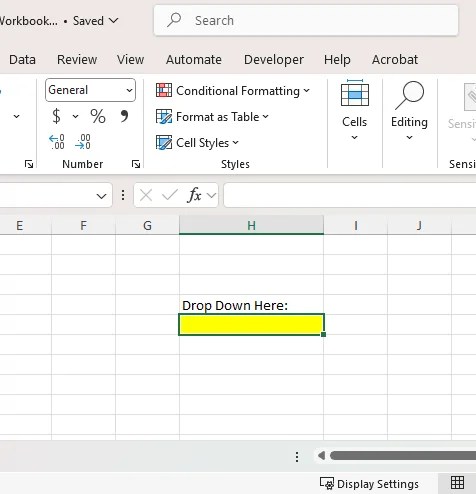Open the Acrobat ribbon tab

[x=395, y=60]
